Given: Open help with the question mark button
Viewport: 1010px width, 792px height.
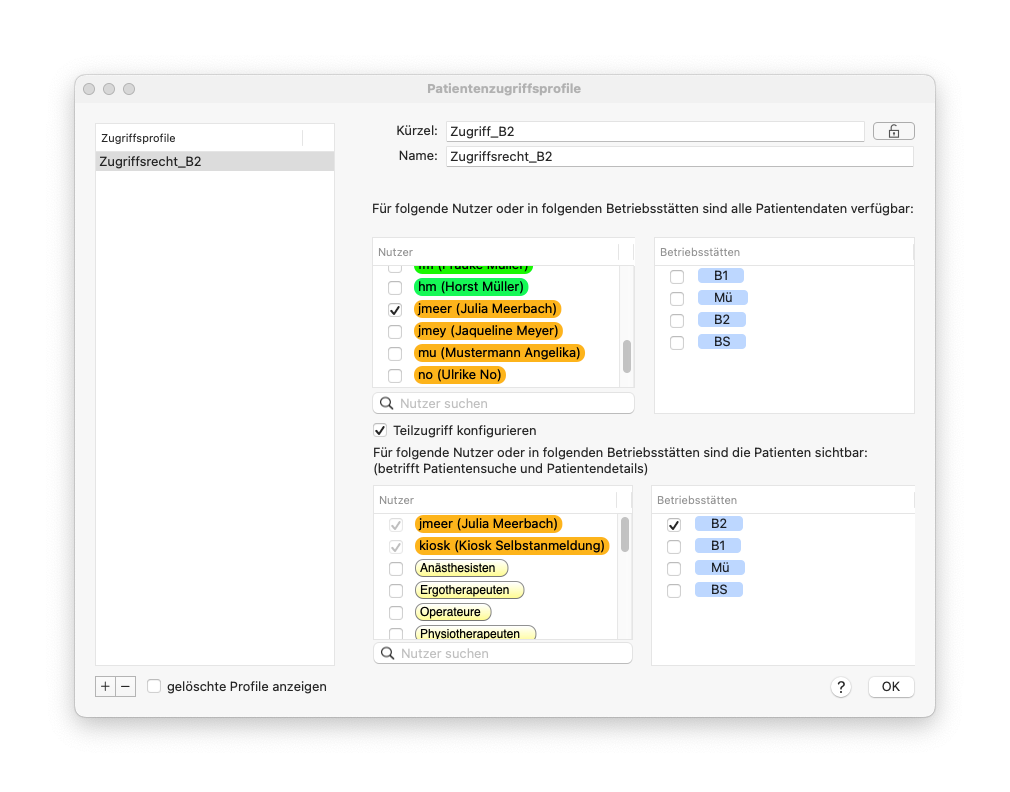Looking at the screenshot, I should (x=841, y=687).
